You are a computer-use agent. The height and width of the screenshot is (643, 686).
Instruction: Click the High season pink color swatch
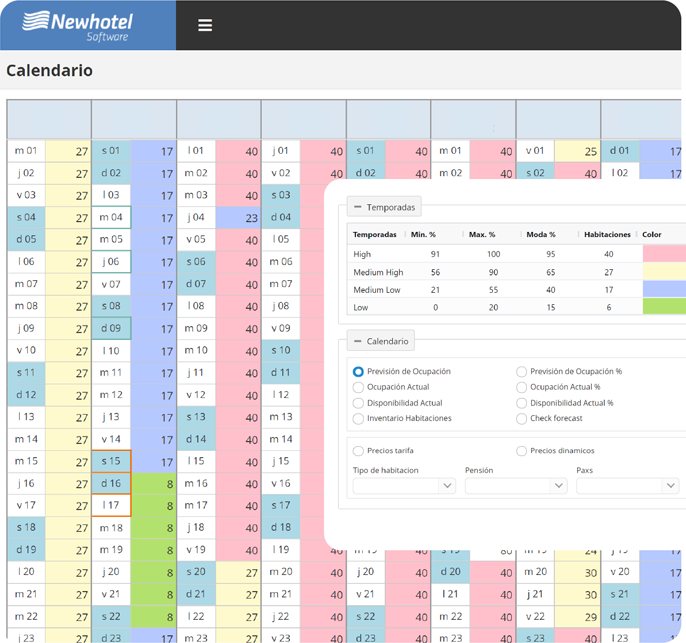pos(664,254)
